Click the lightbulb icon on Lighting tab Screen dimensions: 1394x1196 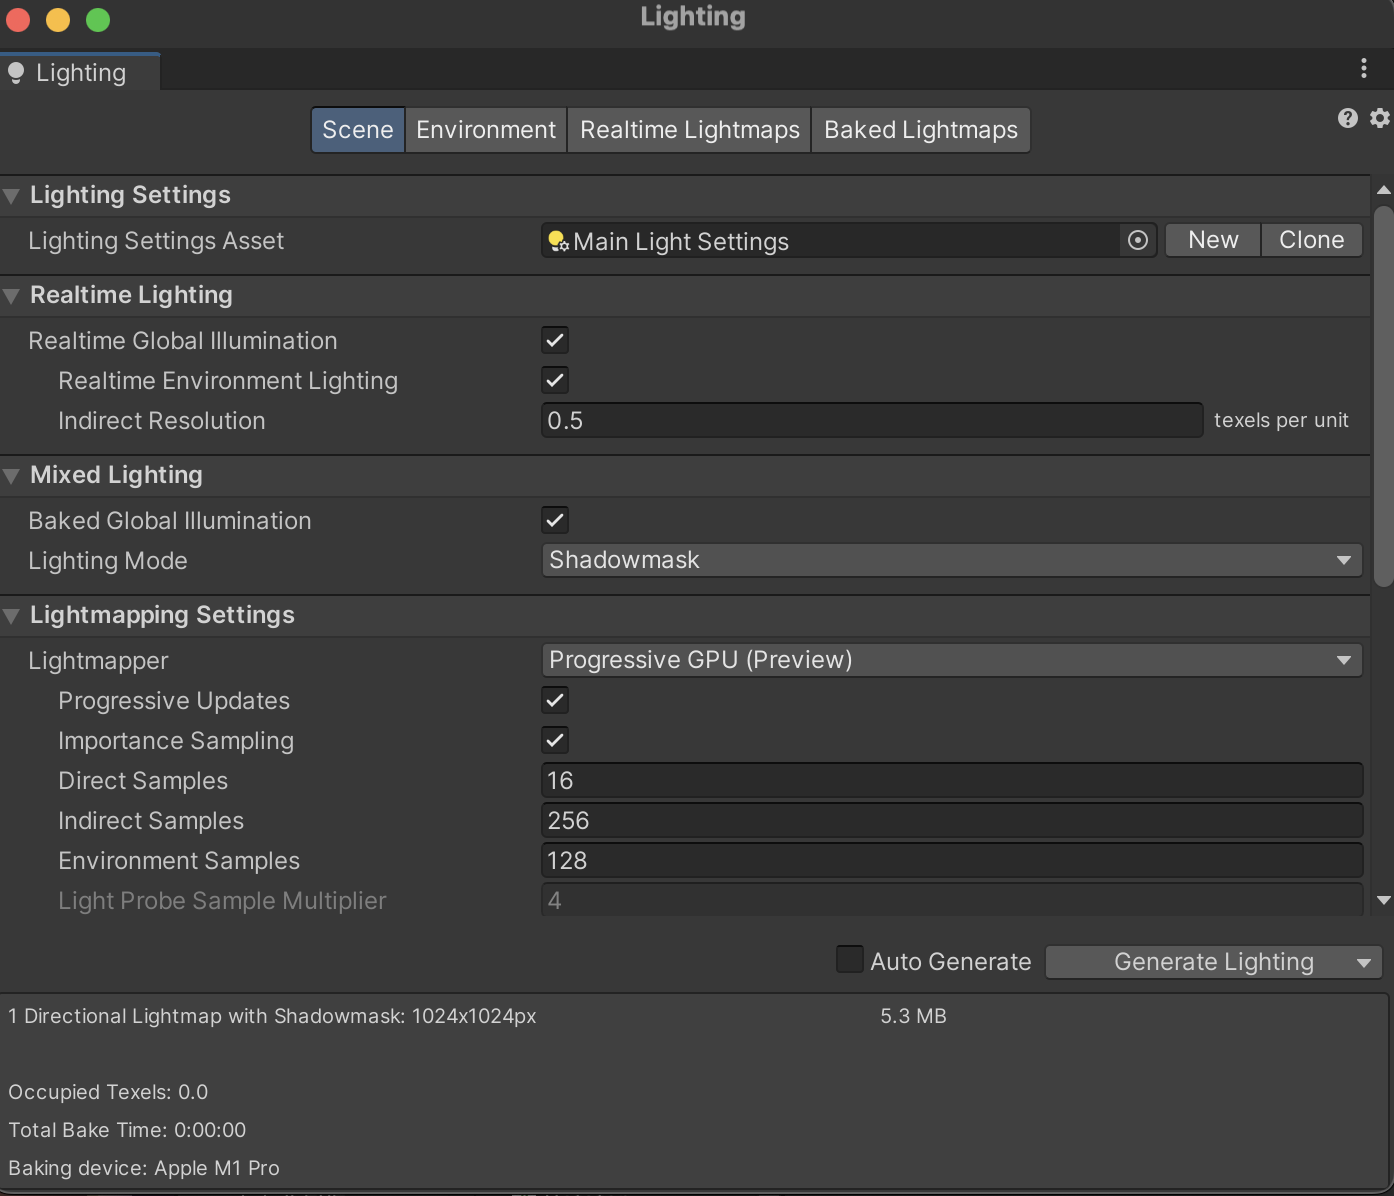tap(16, 73)
